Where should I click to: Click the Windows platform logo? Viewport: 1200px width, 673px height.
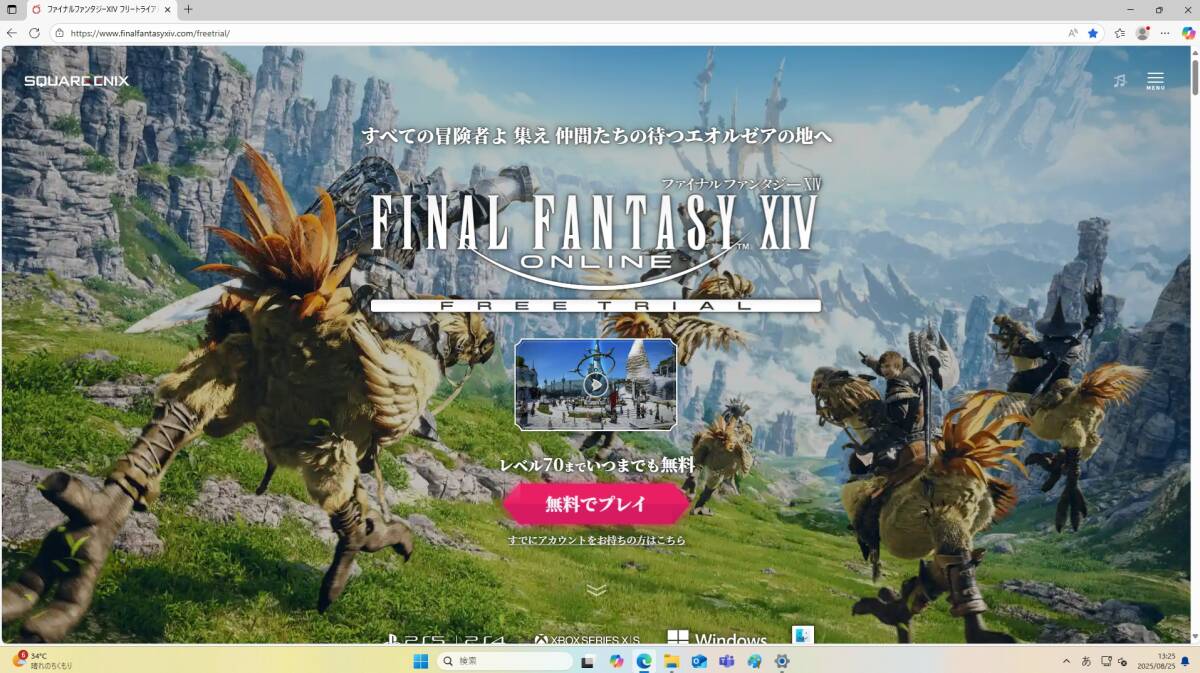[x=717, y=639]
